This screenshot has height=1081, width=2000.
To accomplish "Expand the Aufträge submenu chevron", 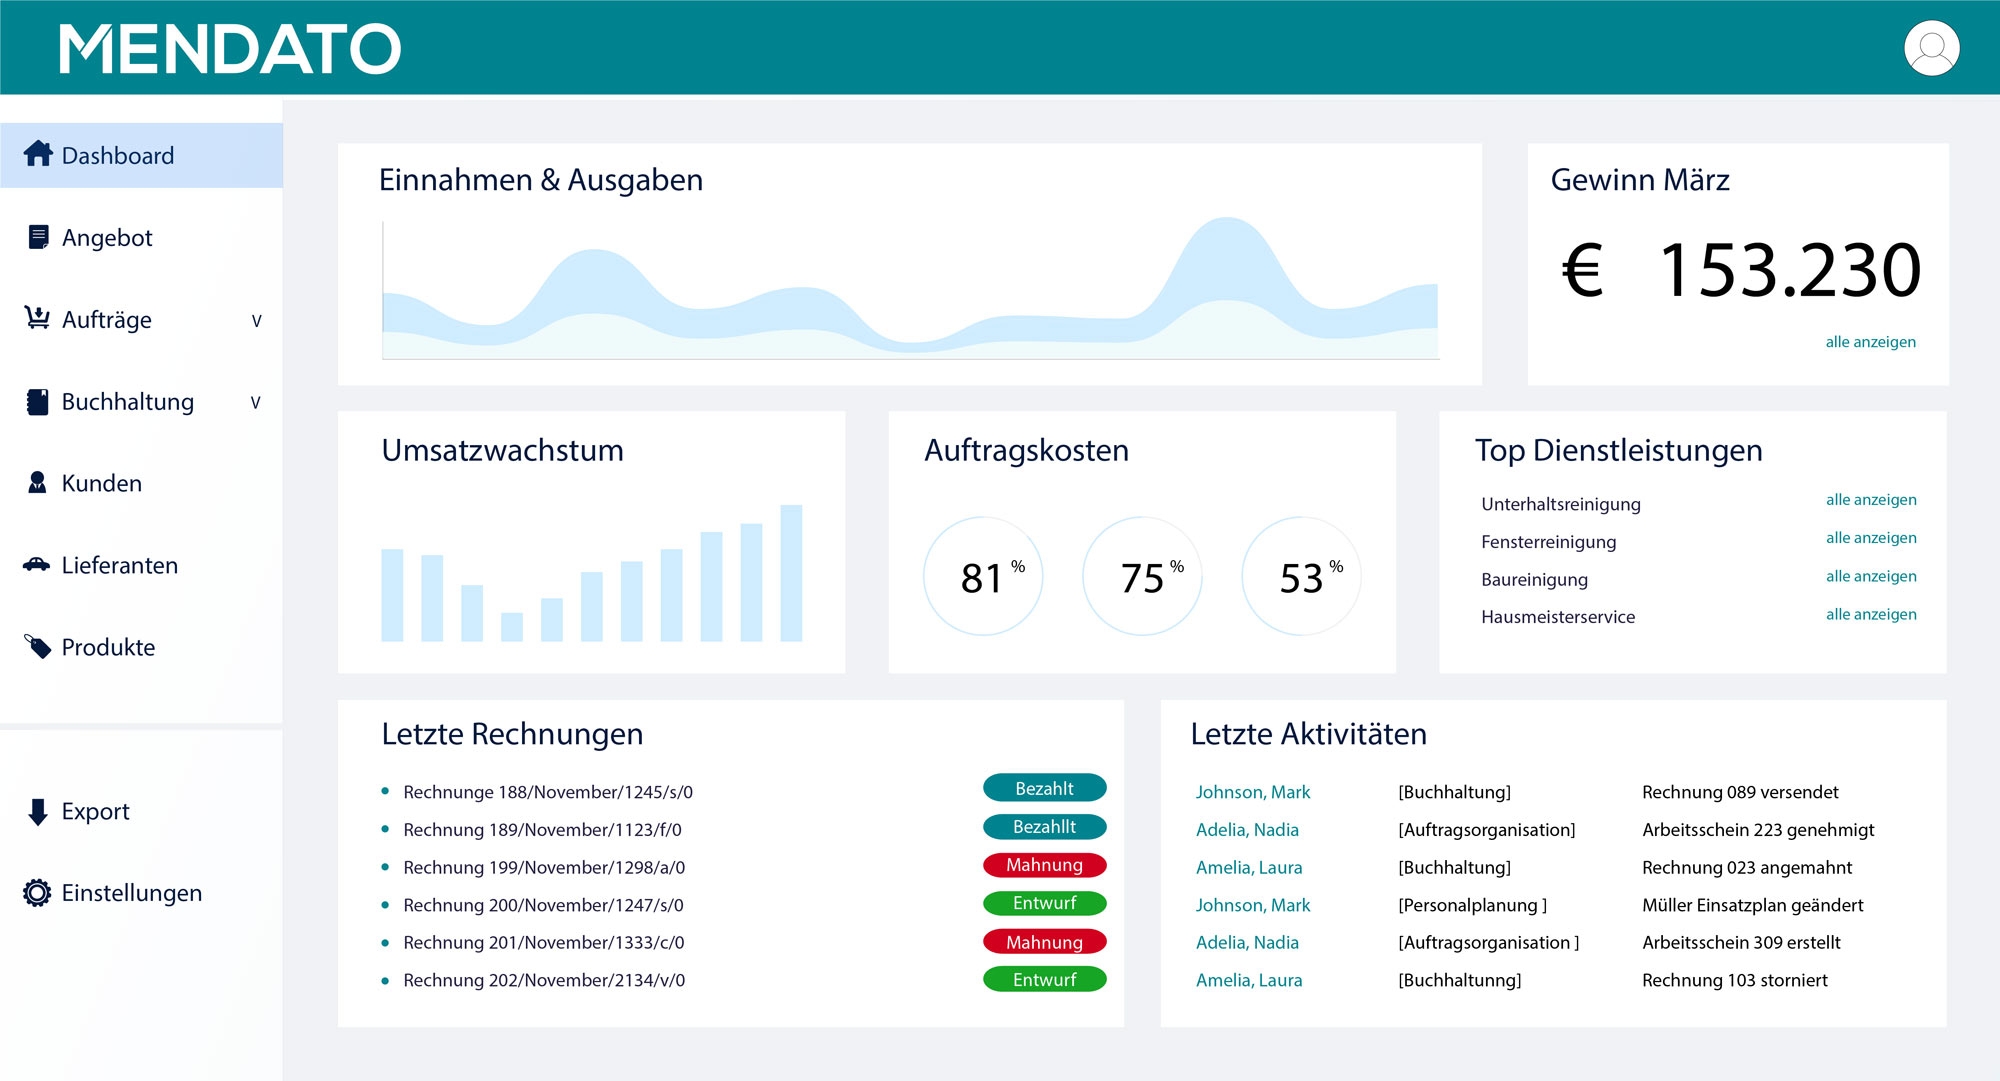I will point(256,321).
